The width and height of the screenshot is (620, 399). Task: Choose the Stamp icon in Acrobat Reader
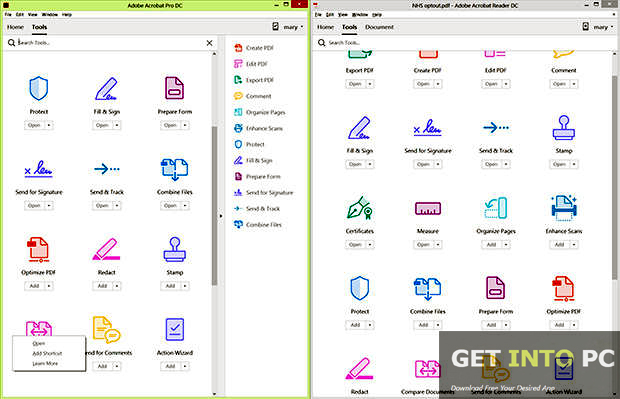tap(564, 128)
